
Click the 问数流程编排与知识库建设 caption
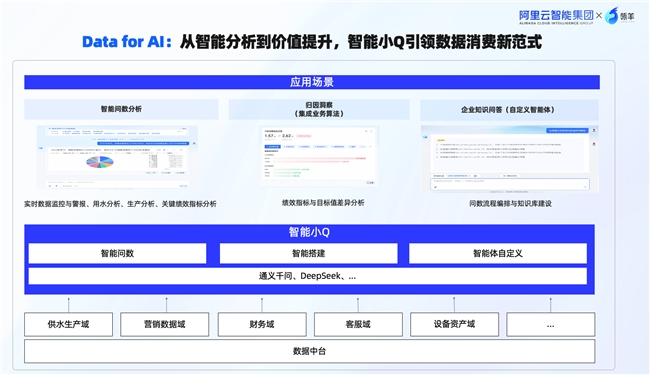click(x=510, y=203)
